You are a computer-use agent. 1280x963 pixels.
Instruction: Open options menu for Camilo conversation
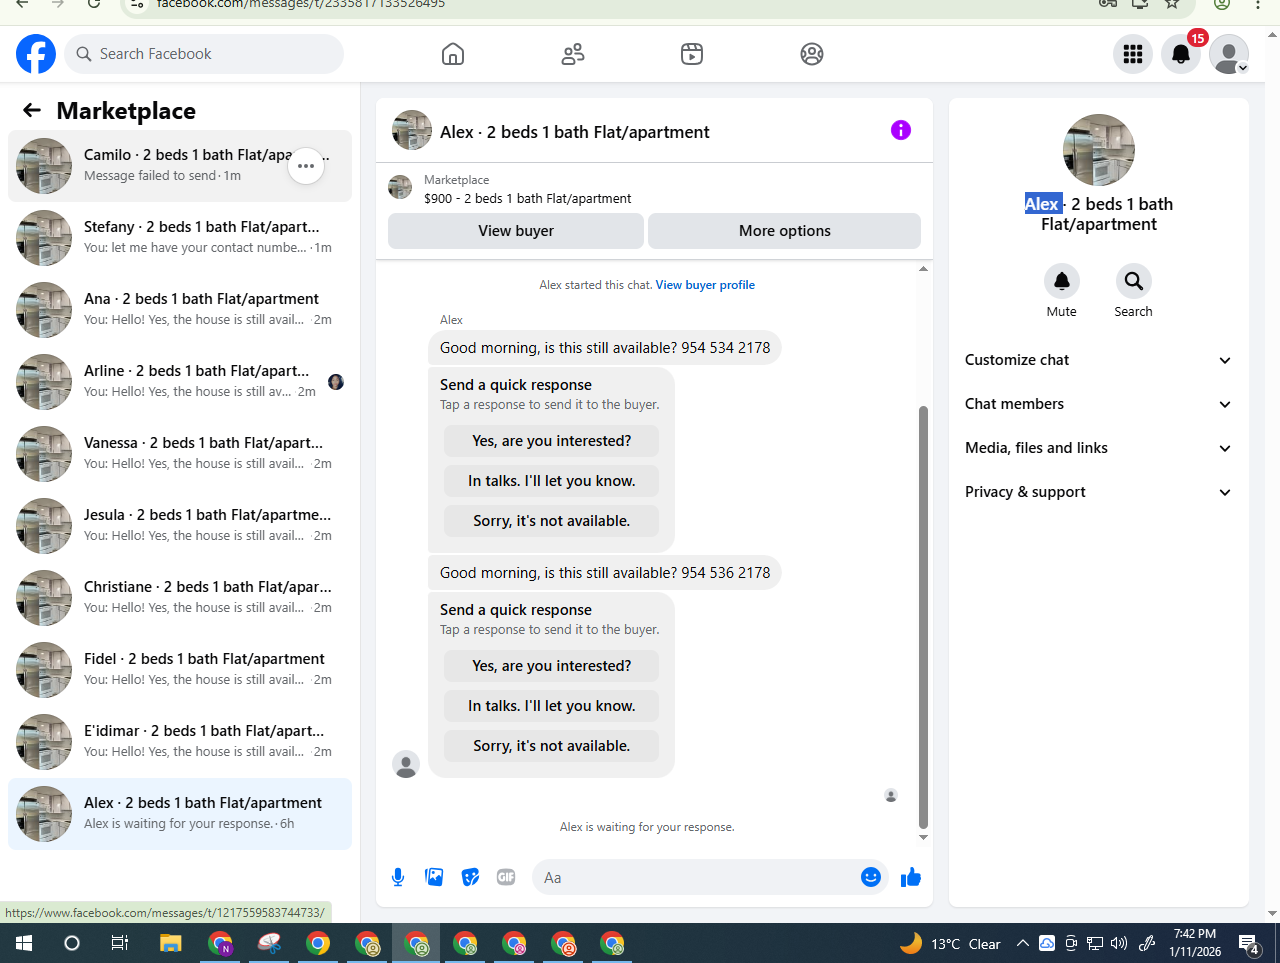point(306,166)
